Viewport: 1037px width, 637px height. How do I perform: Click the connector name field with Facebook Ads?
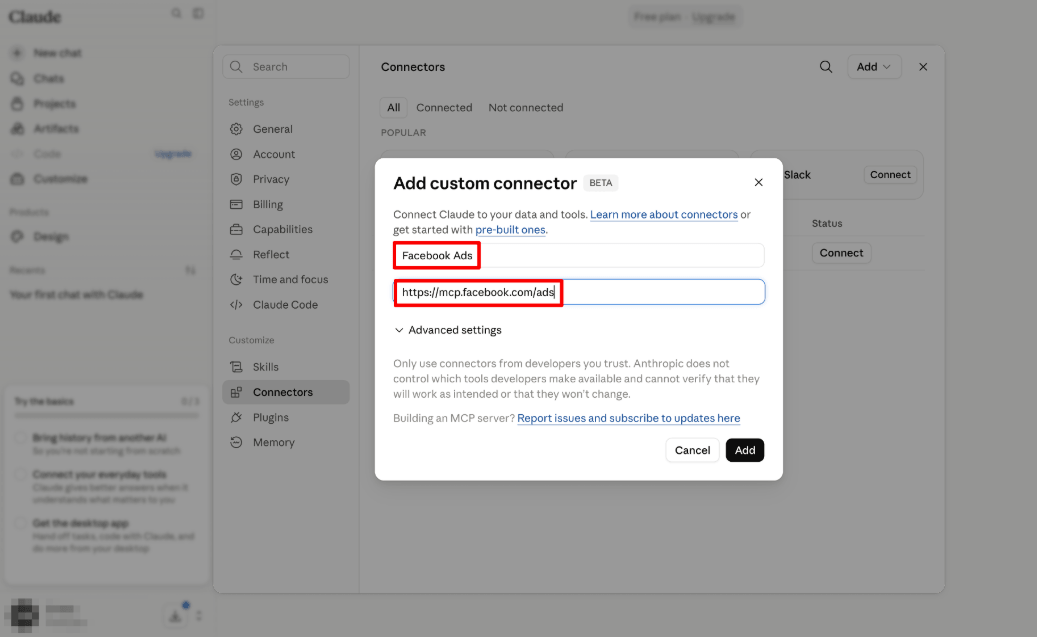579,255
